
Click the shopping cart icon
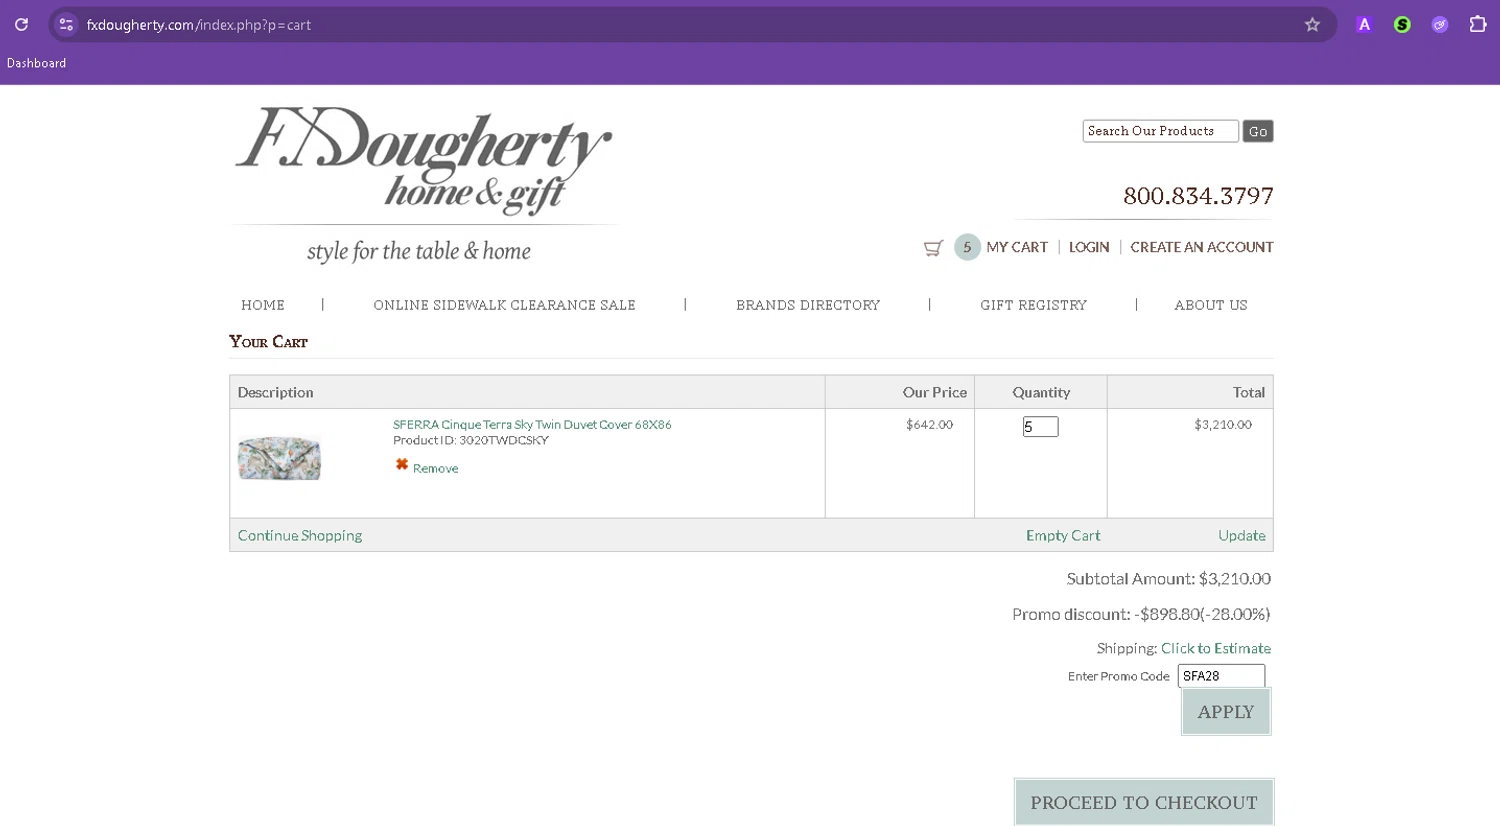point(933,248)
